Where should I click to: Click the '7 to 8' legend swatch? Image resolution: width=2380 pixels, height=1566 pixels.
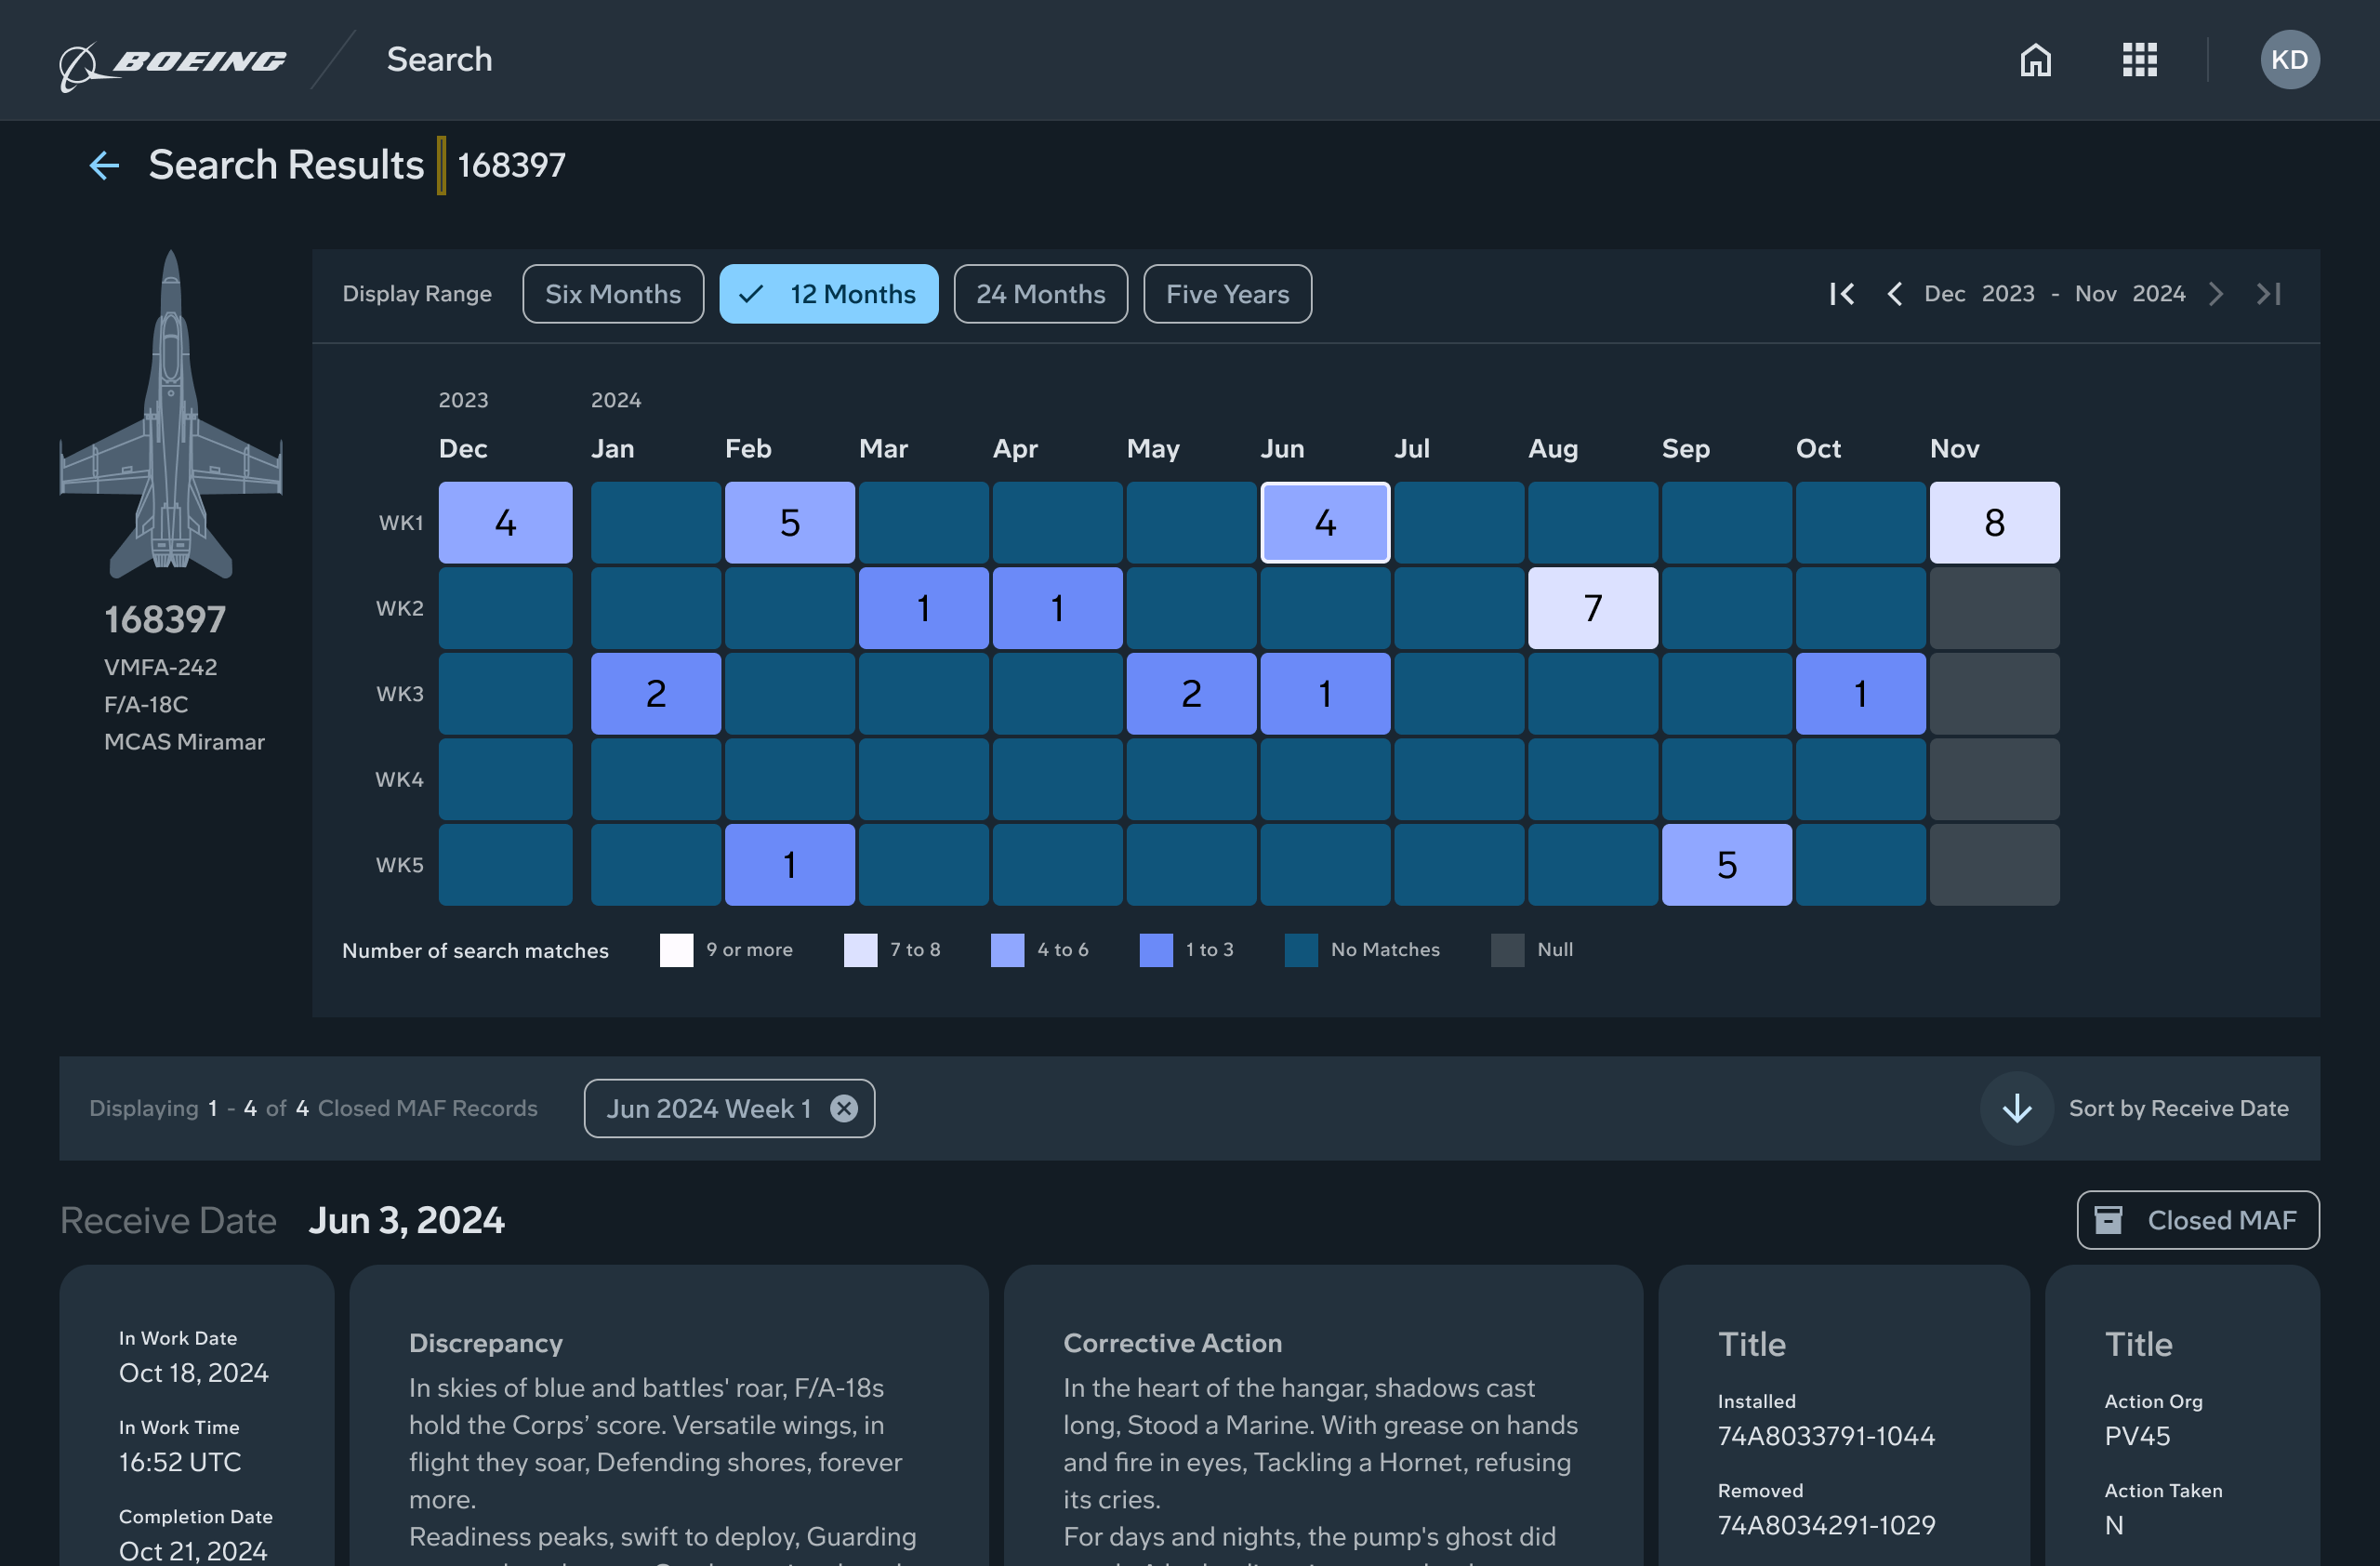click(x=861, y=950)
